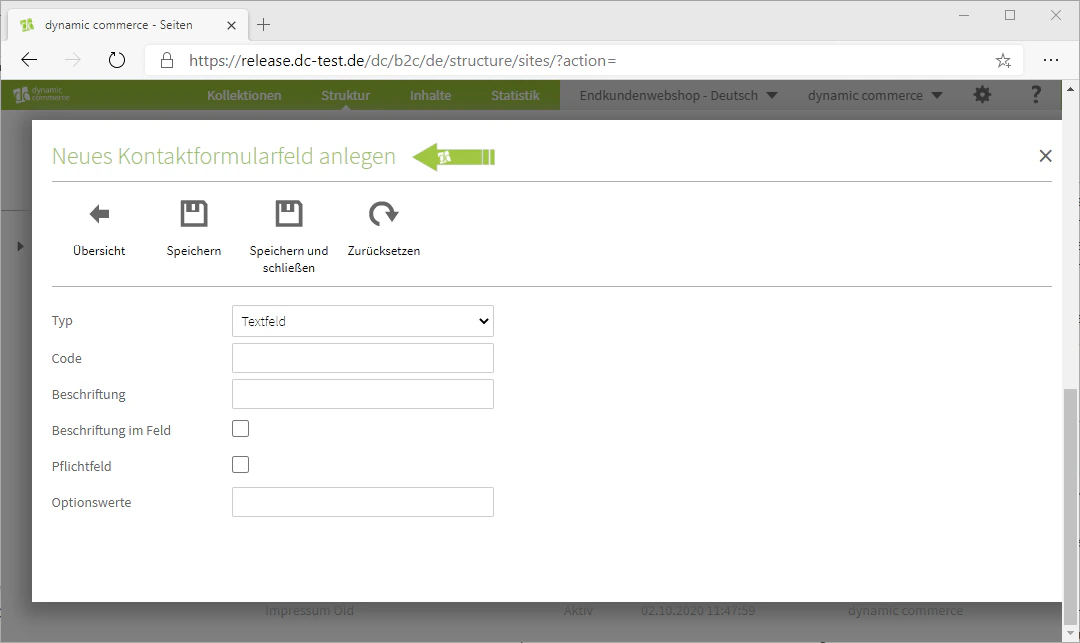Click the Übersicht back arrow icon

100,214
